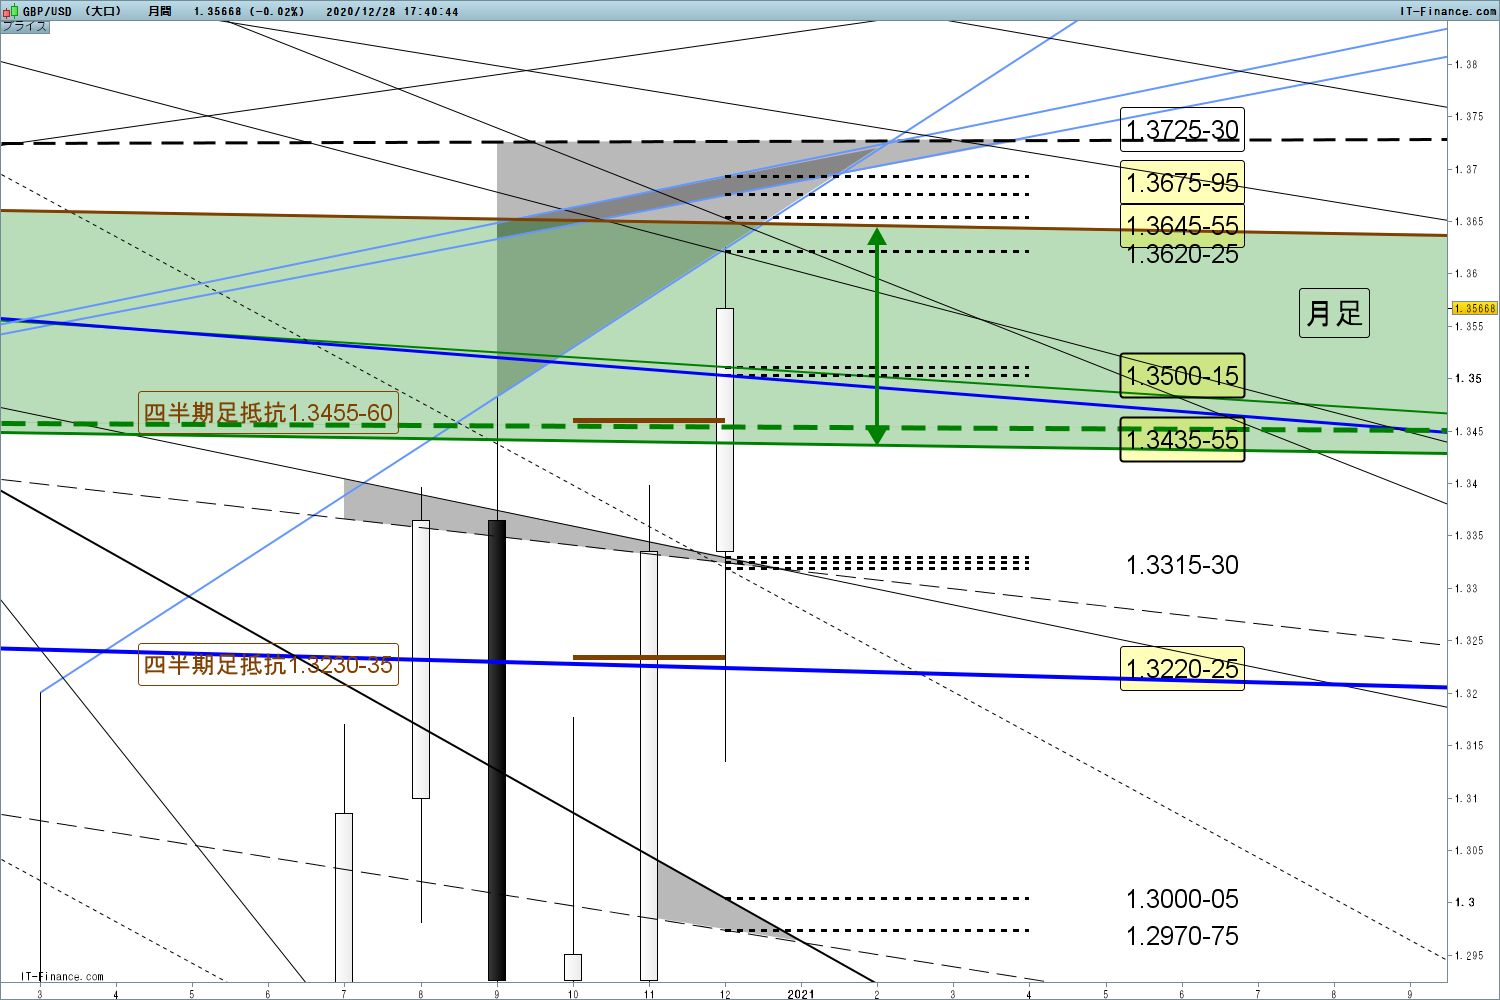The height and width of the screenshot is (1000, 1500).
Task: Select the green double-headed vertical arrow
Action: 877,336
